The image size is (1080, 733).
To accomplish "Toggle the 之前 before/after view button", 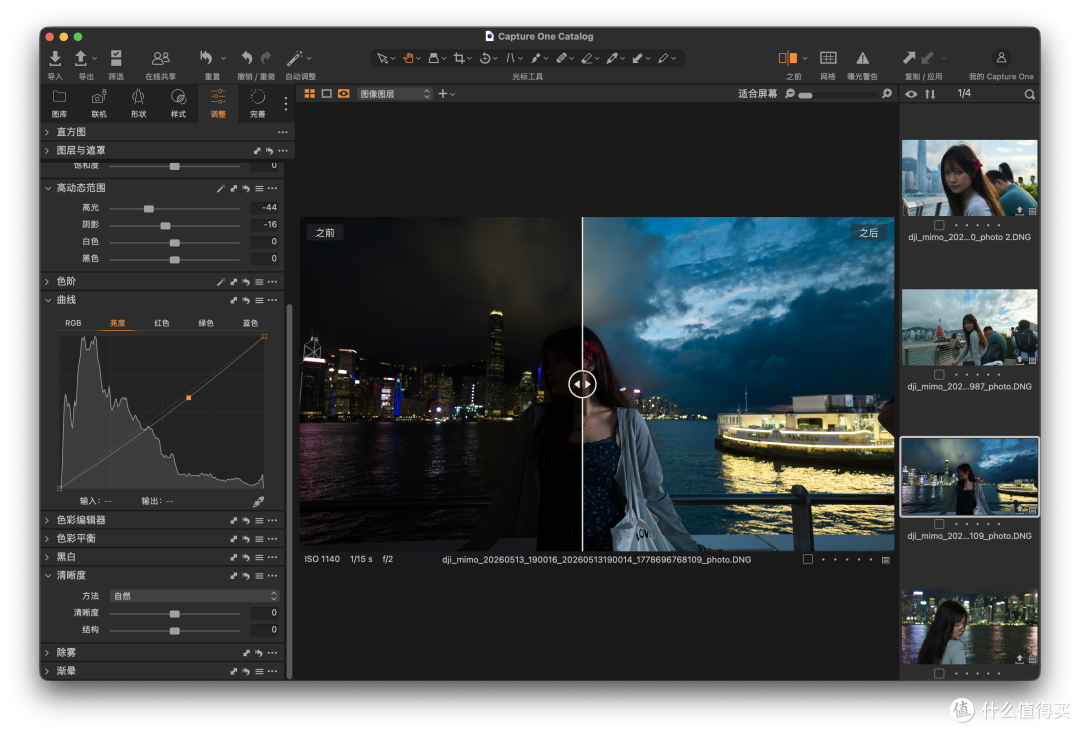I will 787,58.
